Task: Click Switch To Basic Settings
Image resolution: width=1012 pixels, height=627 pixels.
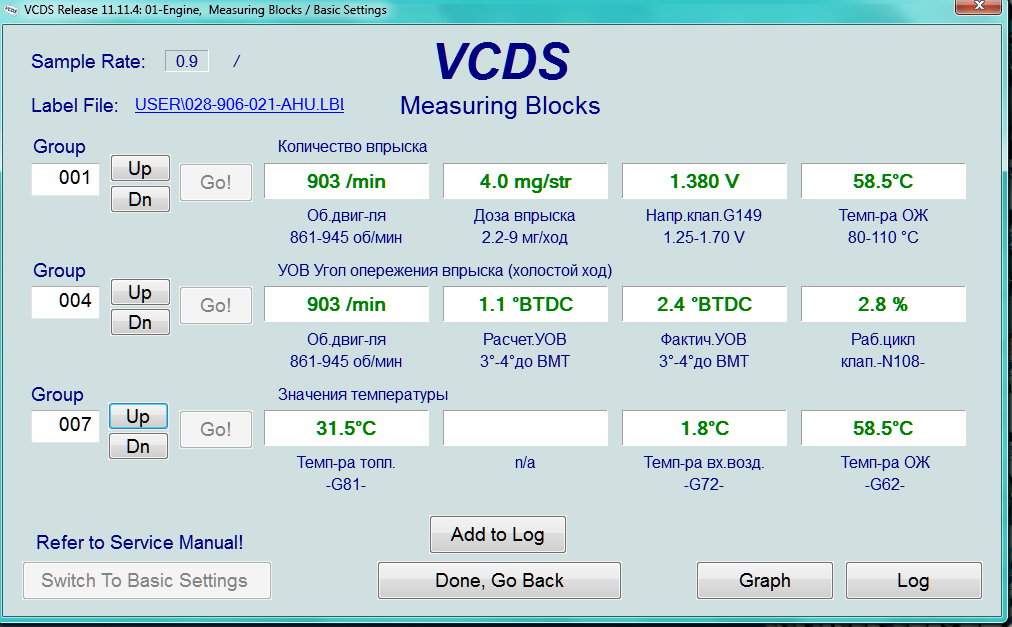Action: tap(146, 580)
